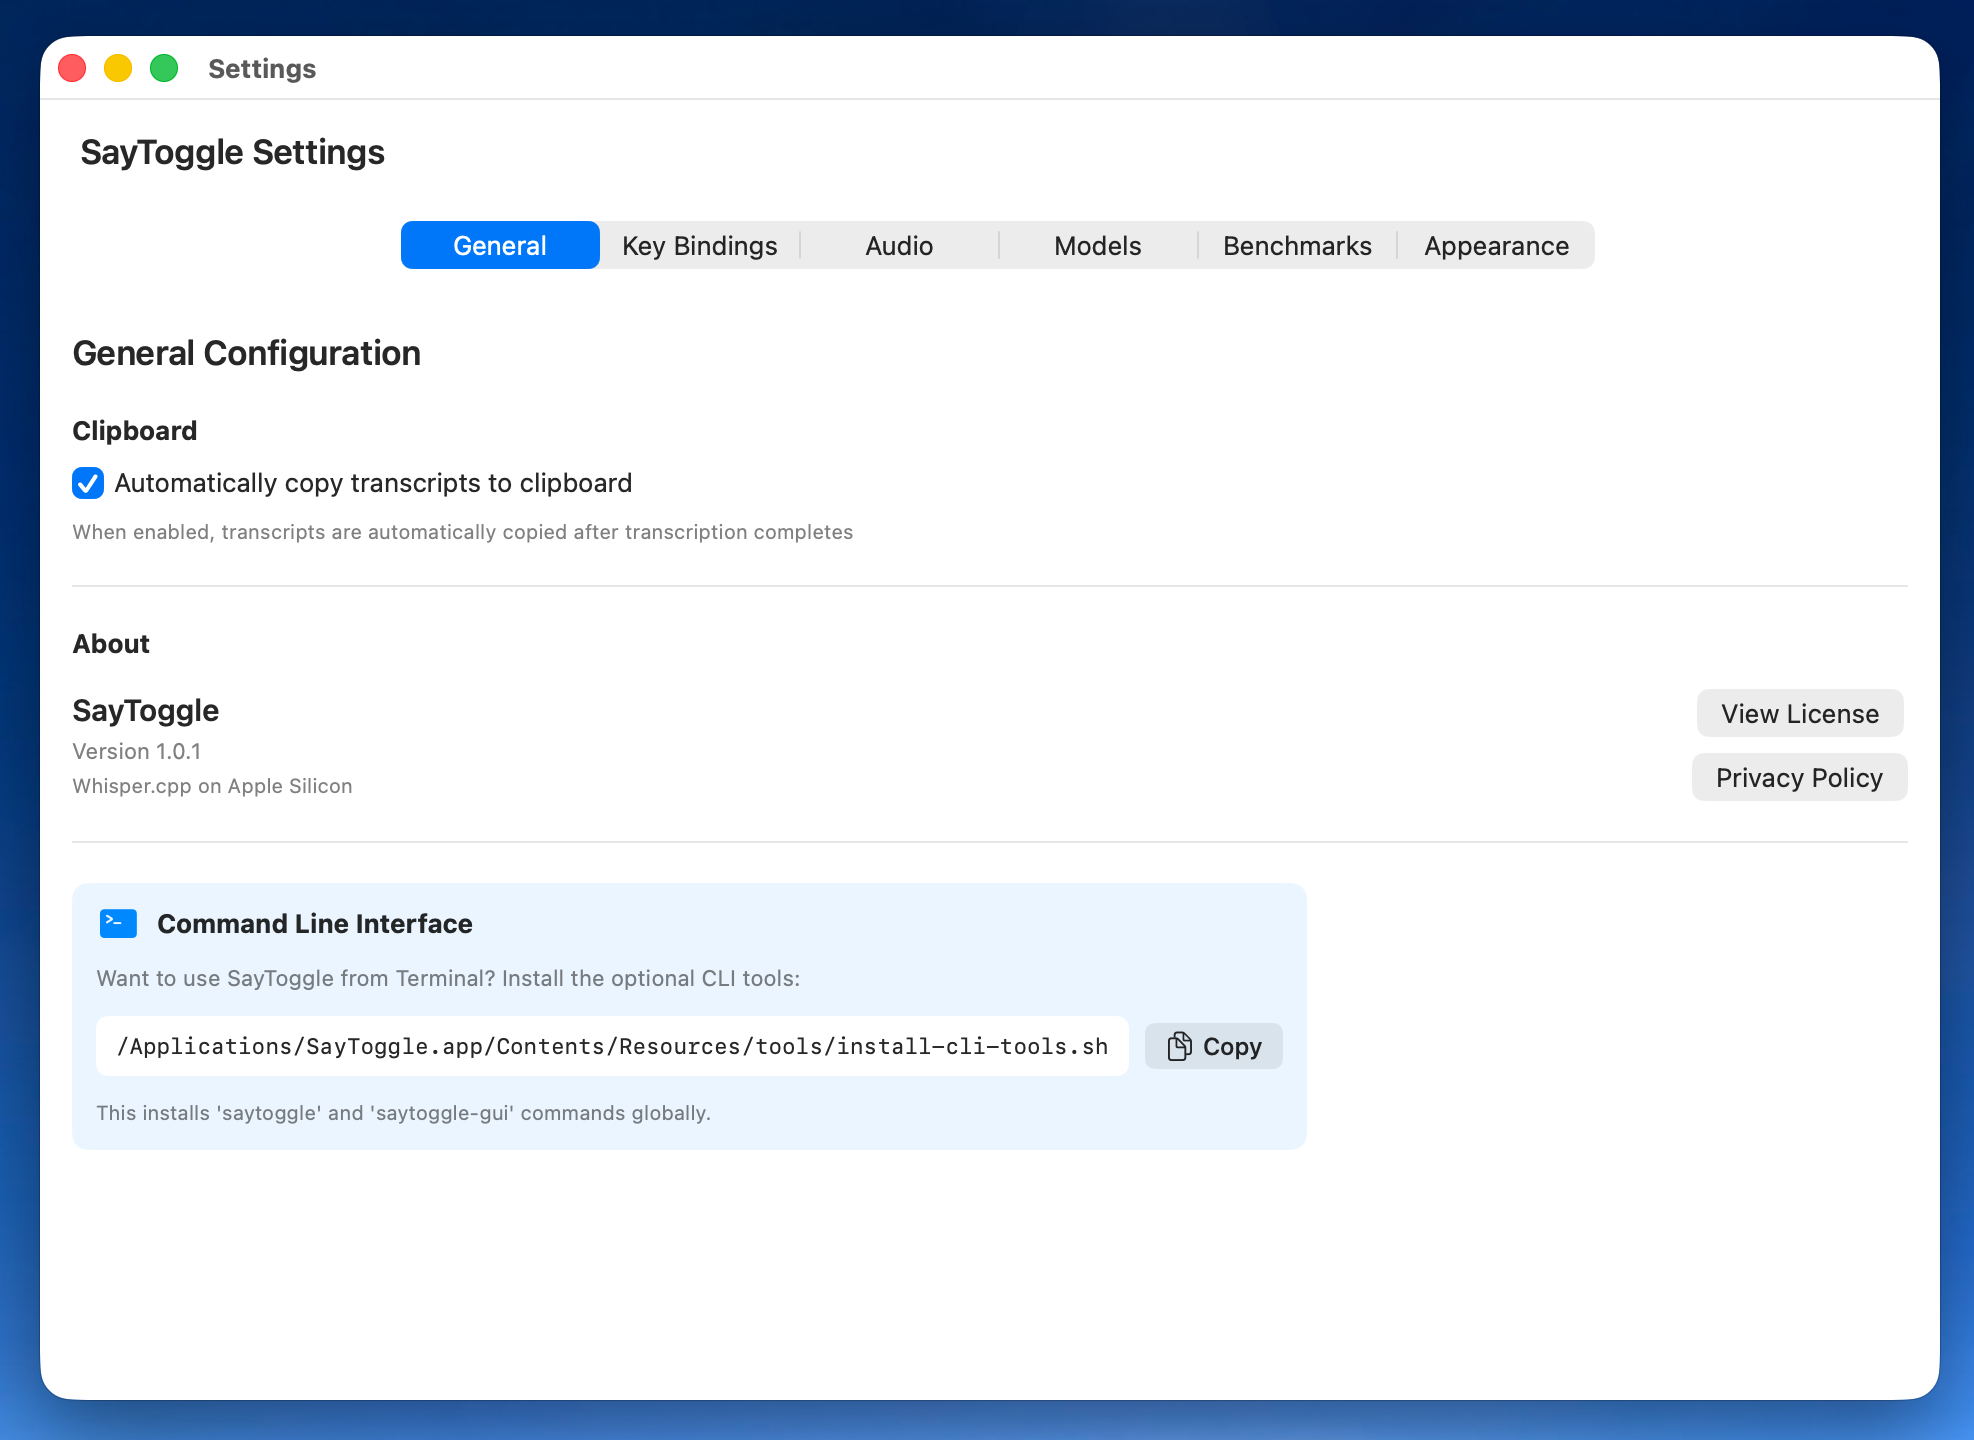Viewport: 1974px width, 1440px height.
Task: Click the clipboard icon inside the Copy button
Action: pyautogui.click(x=1180, y=1046)
